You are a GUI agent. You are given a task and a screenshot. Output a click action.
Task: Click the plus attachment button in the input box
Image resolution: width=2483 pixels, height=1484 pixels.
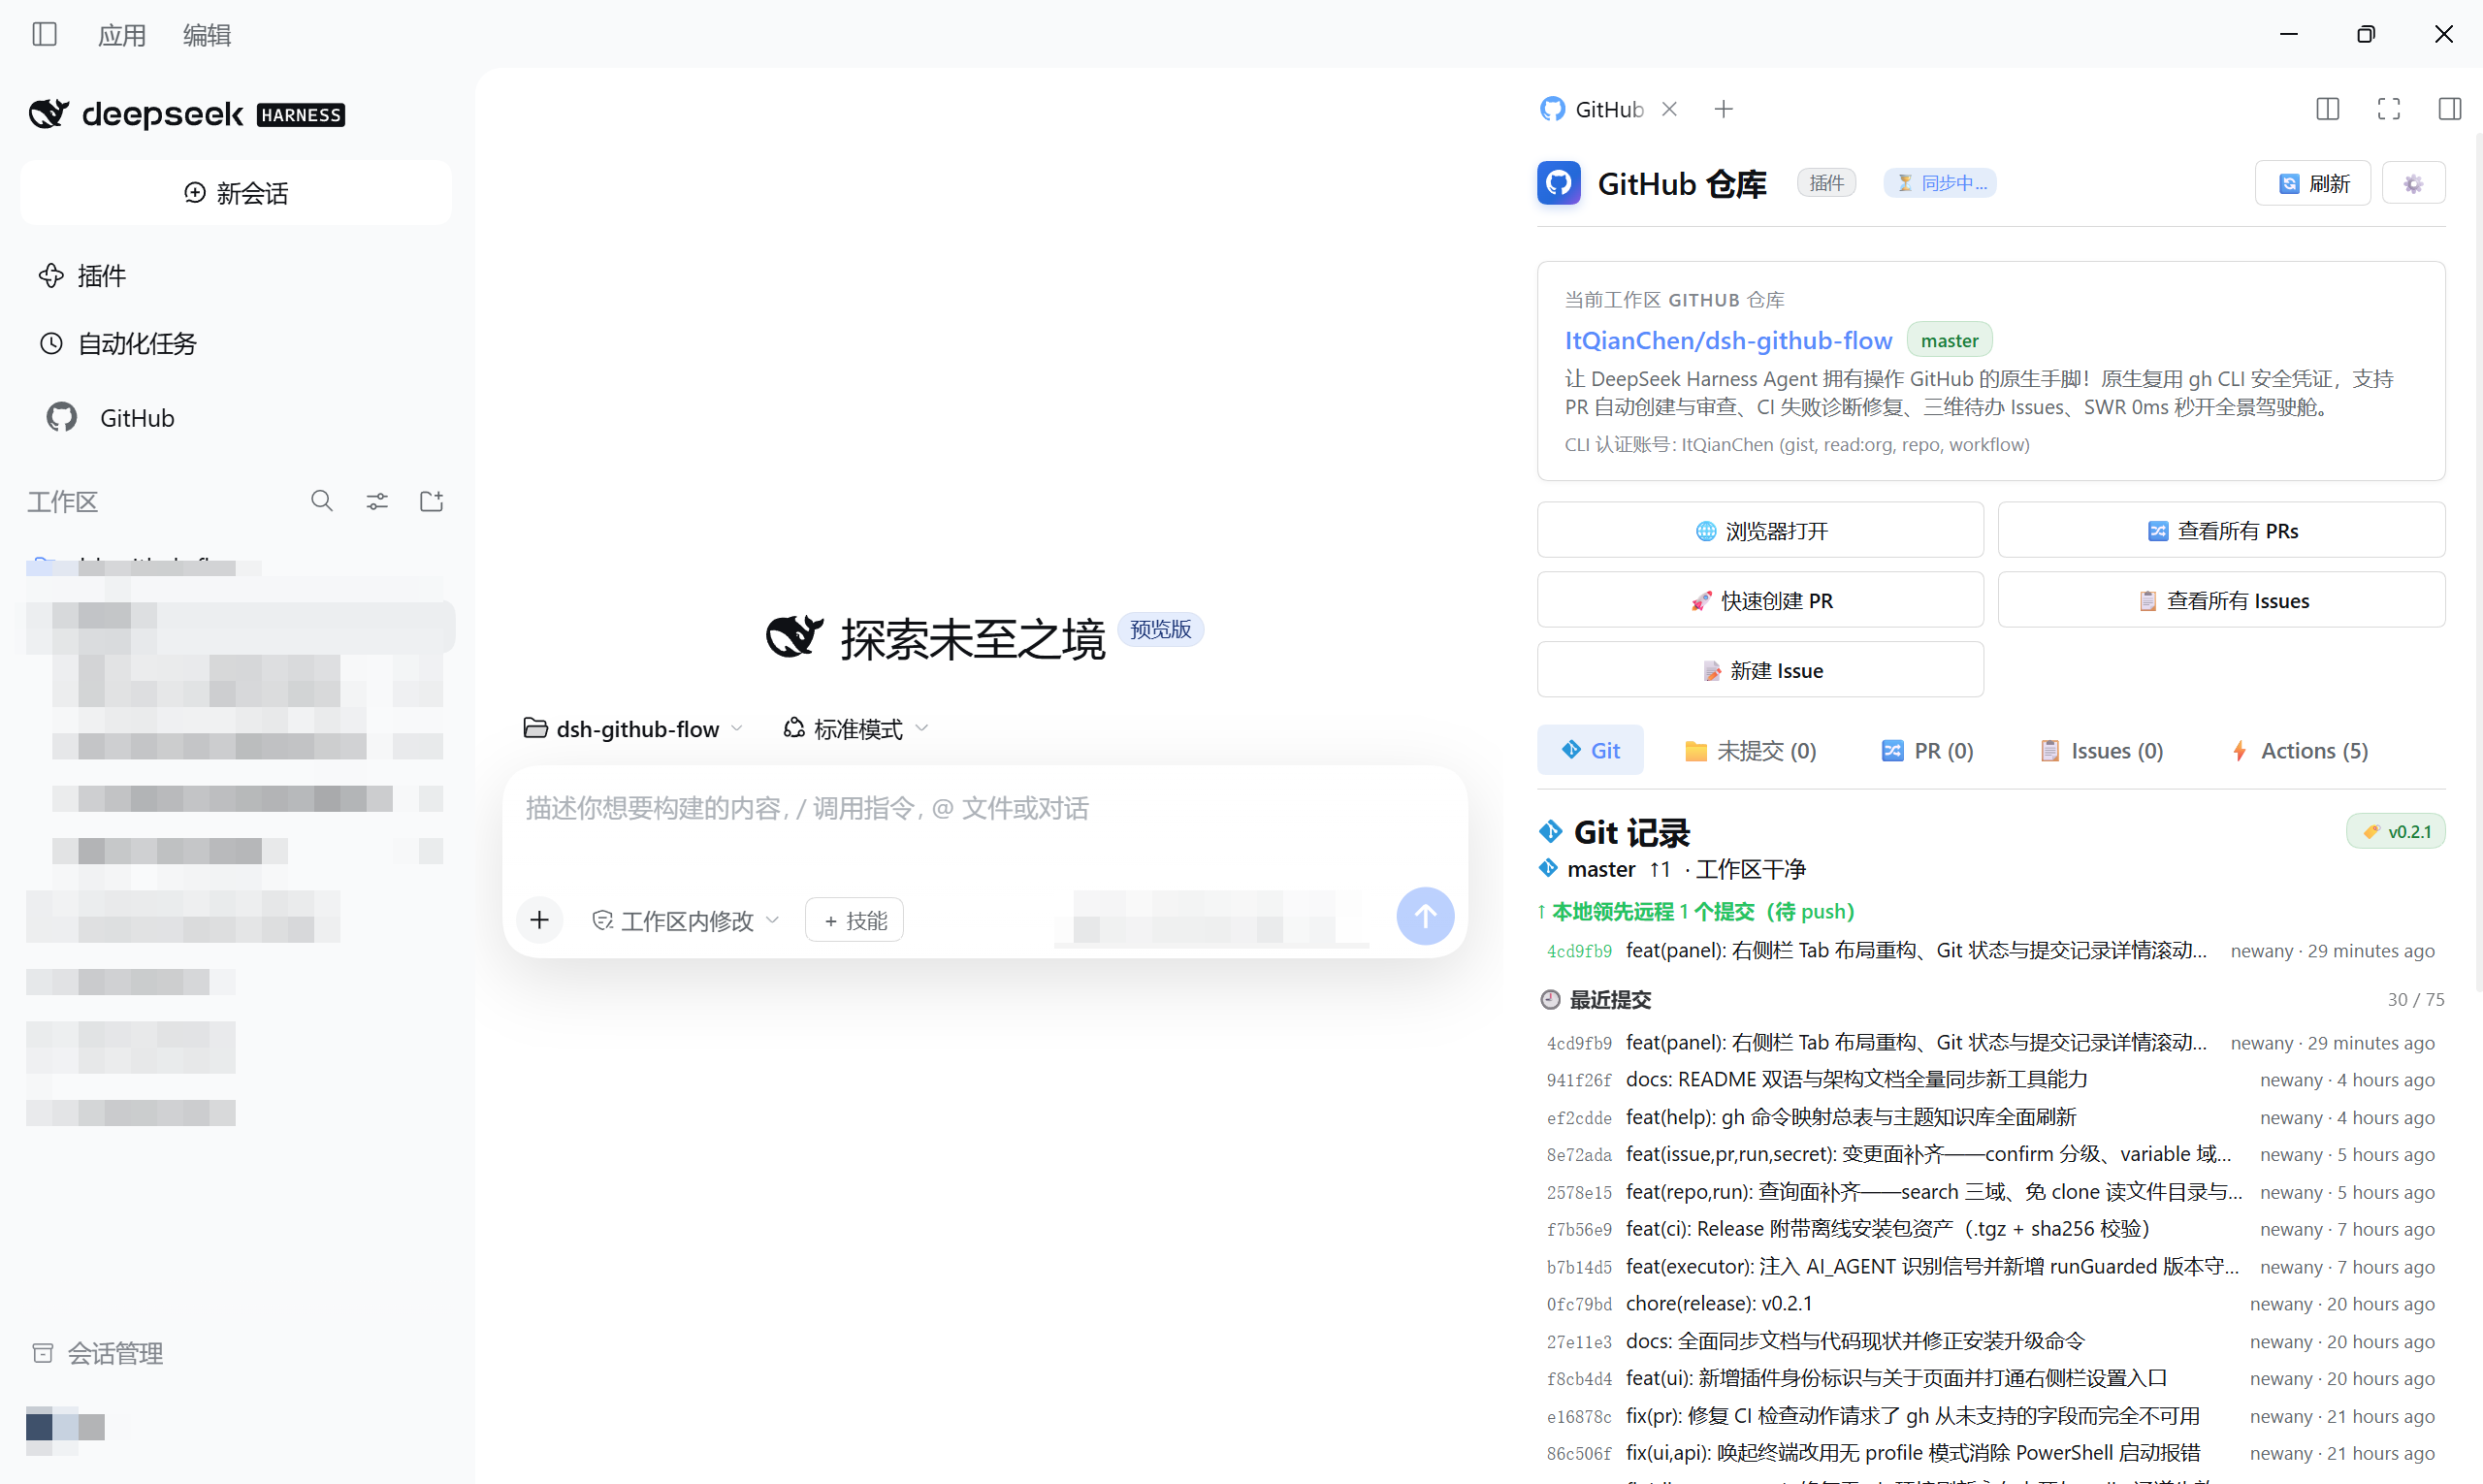[539, 920]
